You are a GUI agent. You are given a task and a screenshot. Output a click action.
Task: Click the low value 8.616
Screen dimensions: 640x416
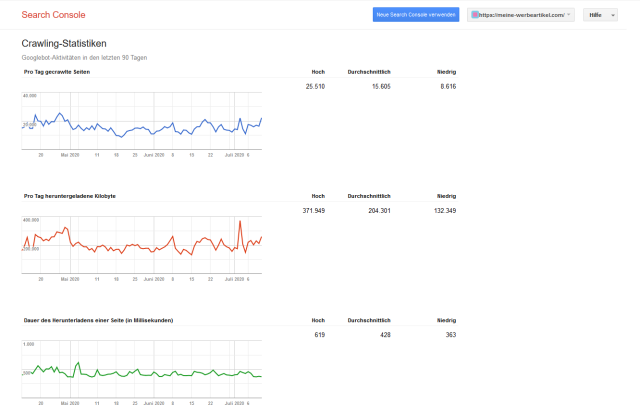point(448,87)
